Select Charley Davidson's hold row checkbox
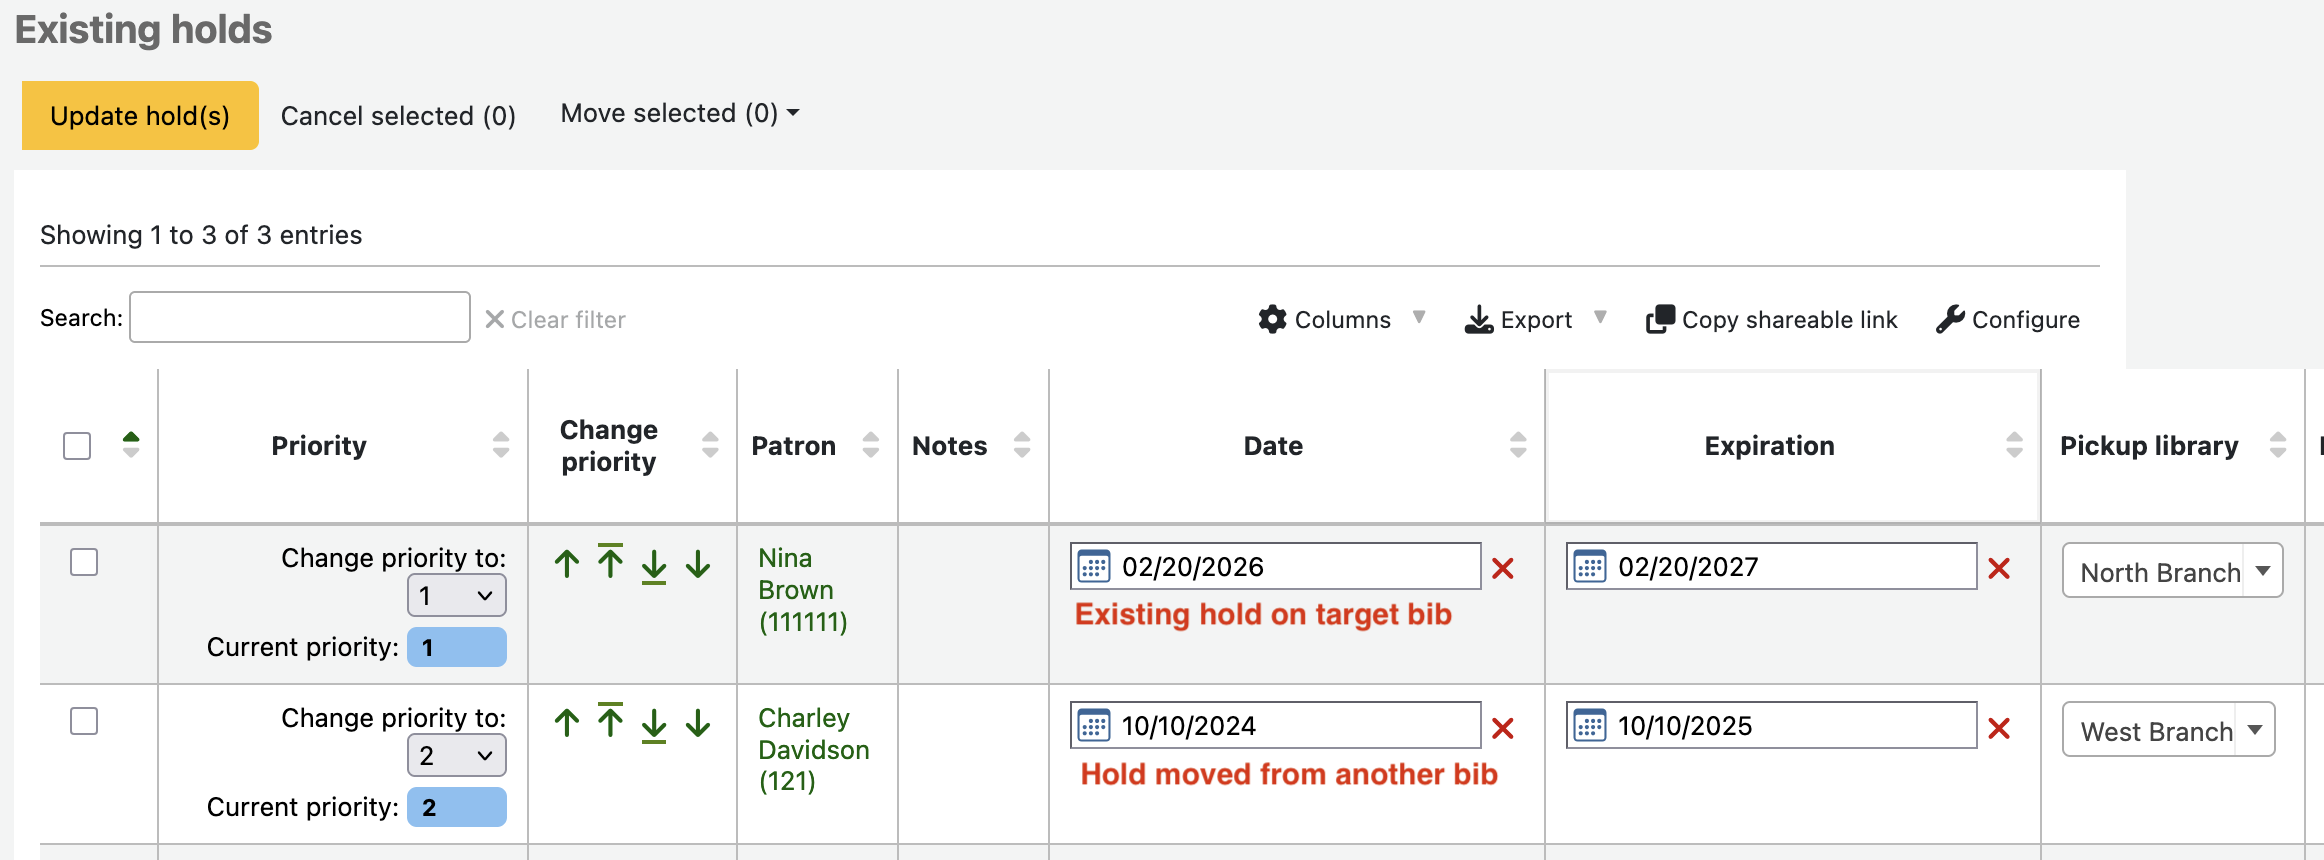 [x=84, y=721]
